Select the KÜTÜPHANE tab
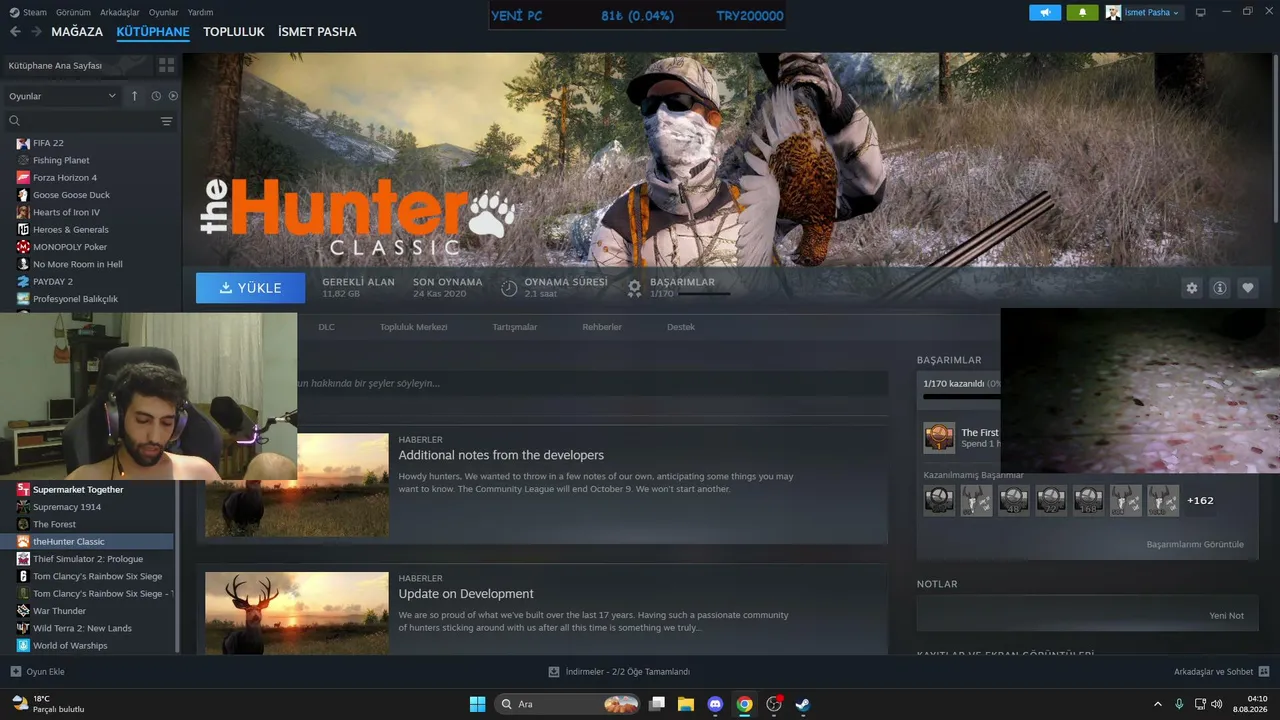Image resolution: width=1280 pixels, height=720 pixels. [153, 32]
